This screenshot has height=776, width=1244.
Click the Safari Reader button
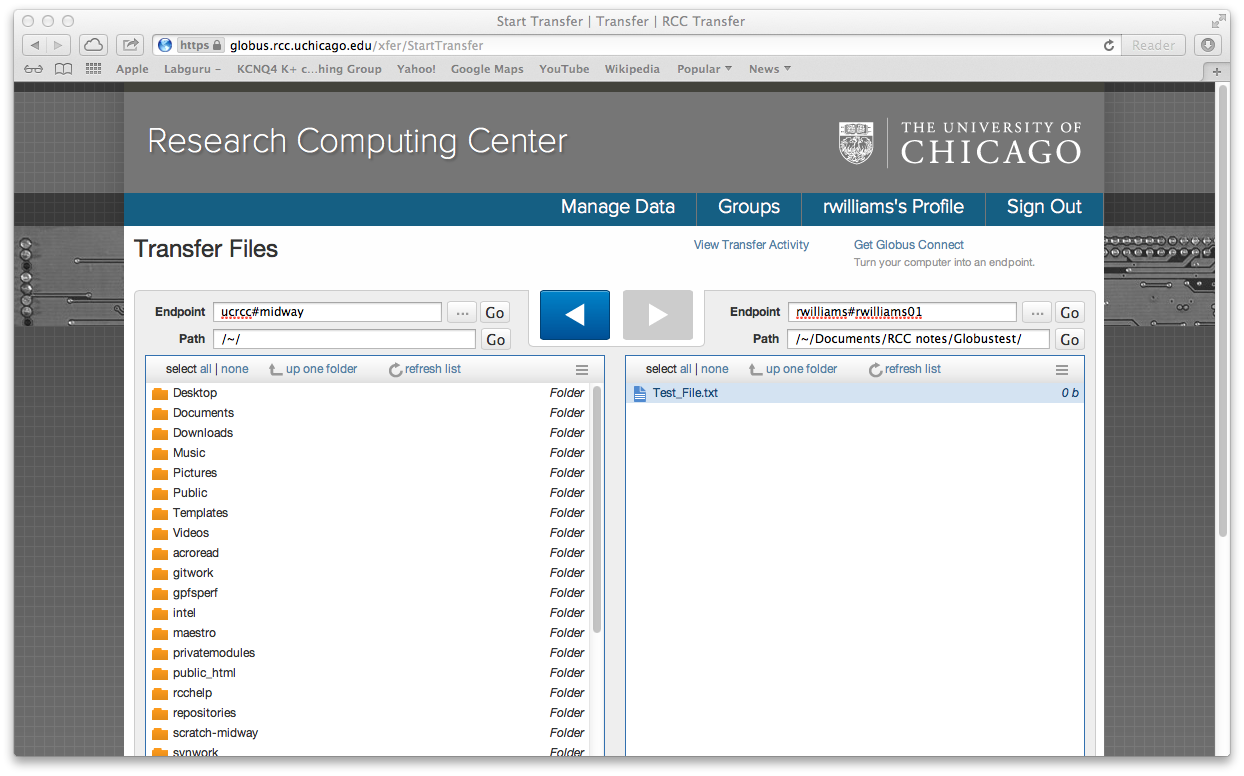pyautogui.click(x=1154, y=45)
